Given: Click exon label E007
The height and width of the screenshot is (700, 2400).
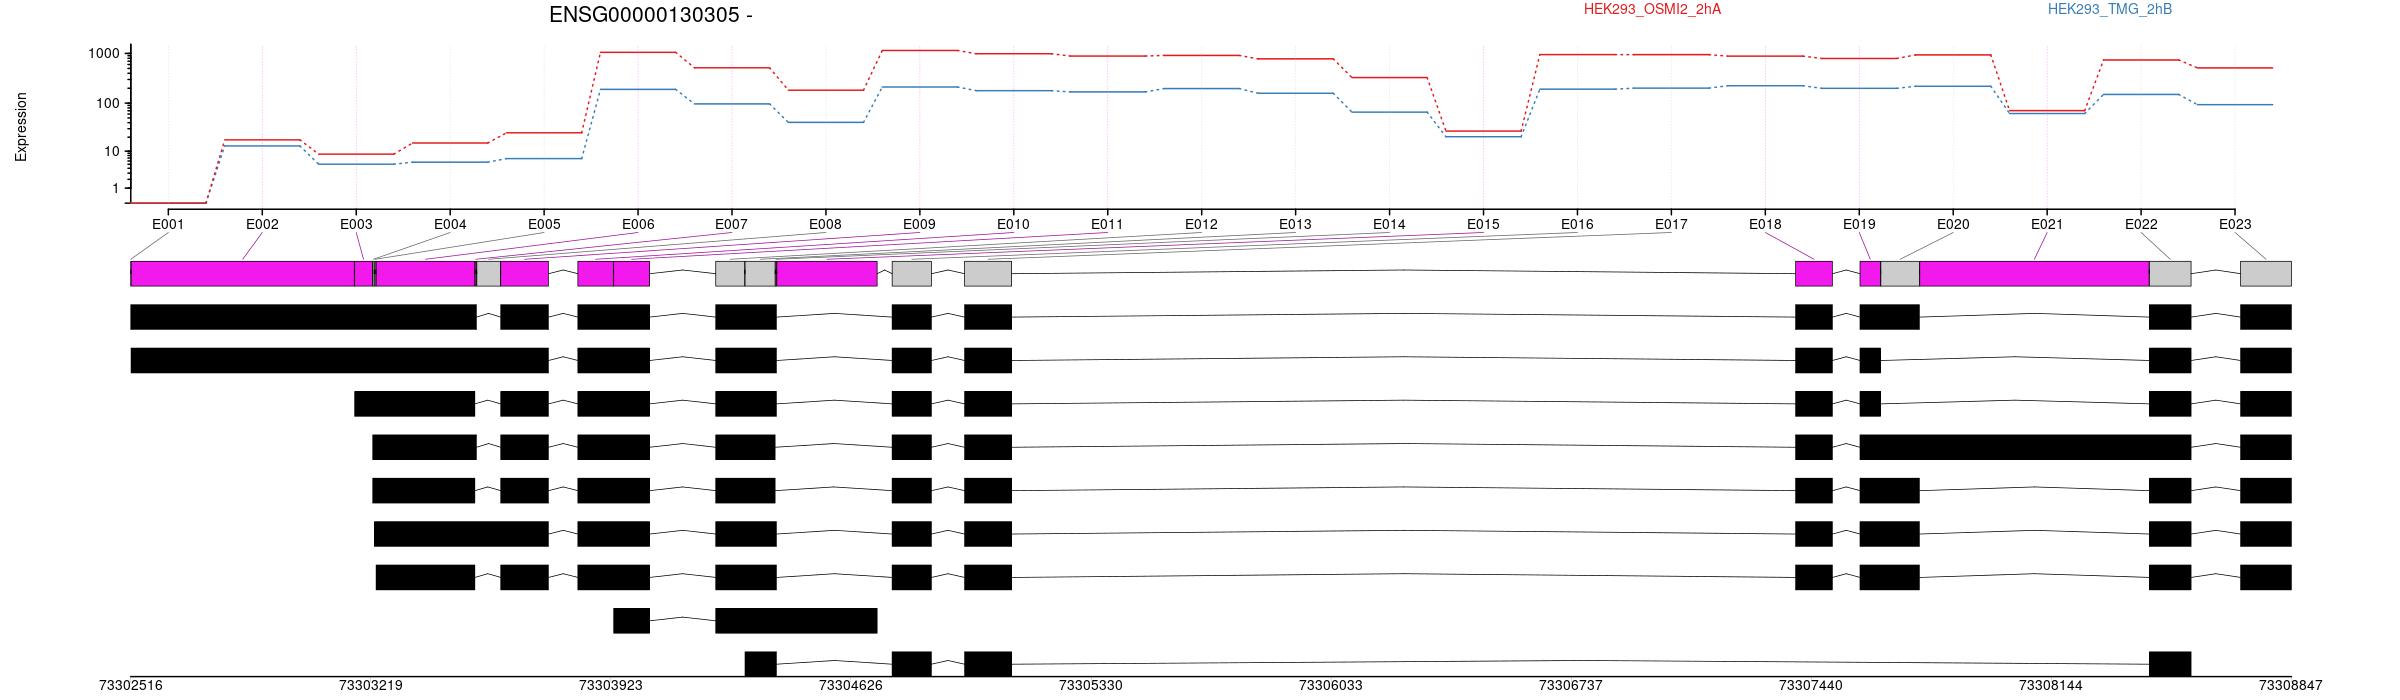Looking at the screenshot, I should click(x=731, y=224).
